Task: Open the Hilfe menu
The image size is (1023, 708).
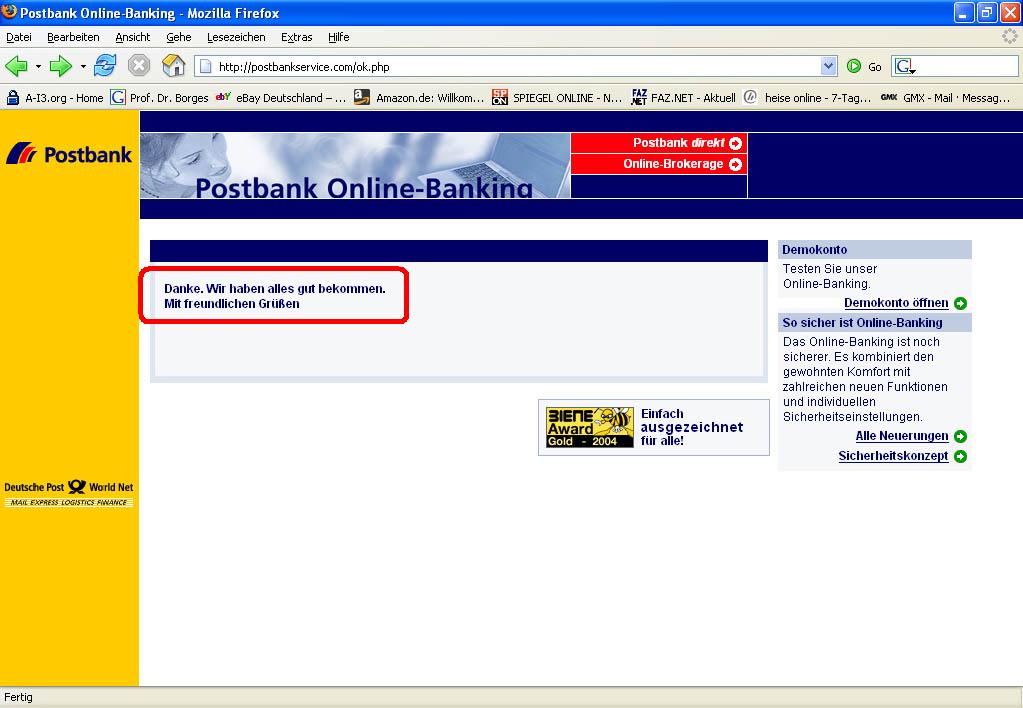Action: [x=339, y=37]
